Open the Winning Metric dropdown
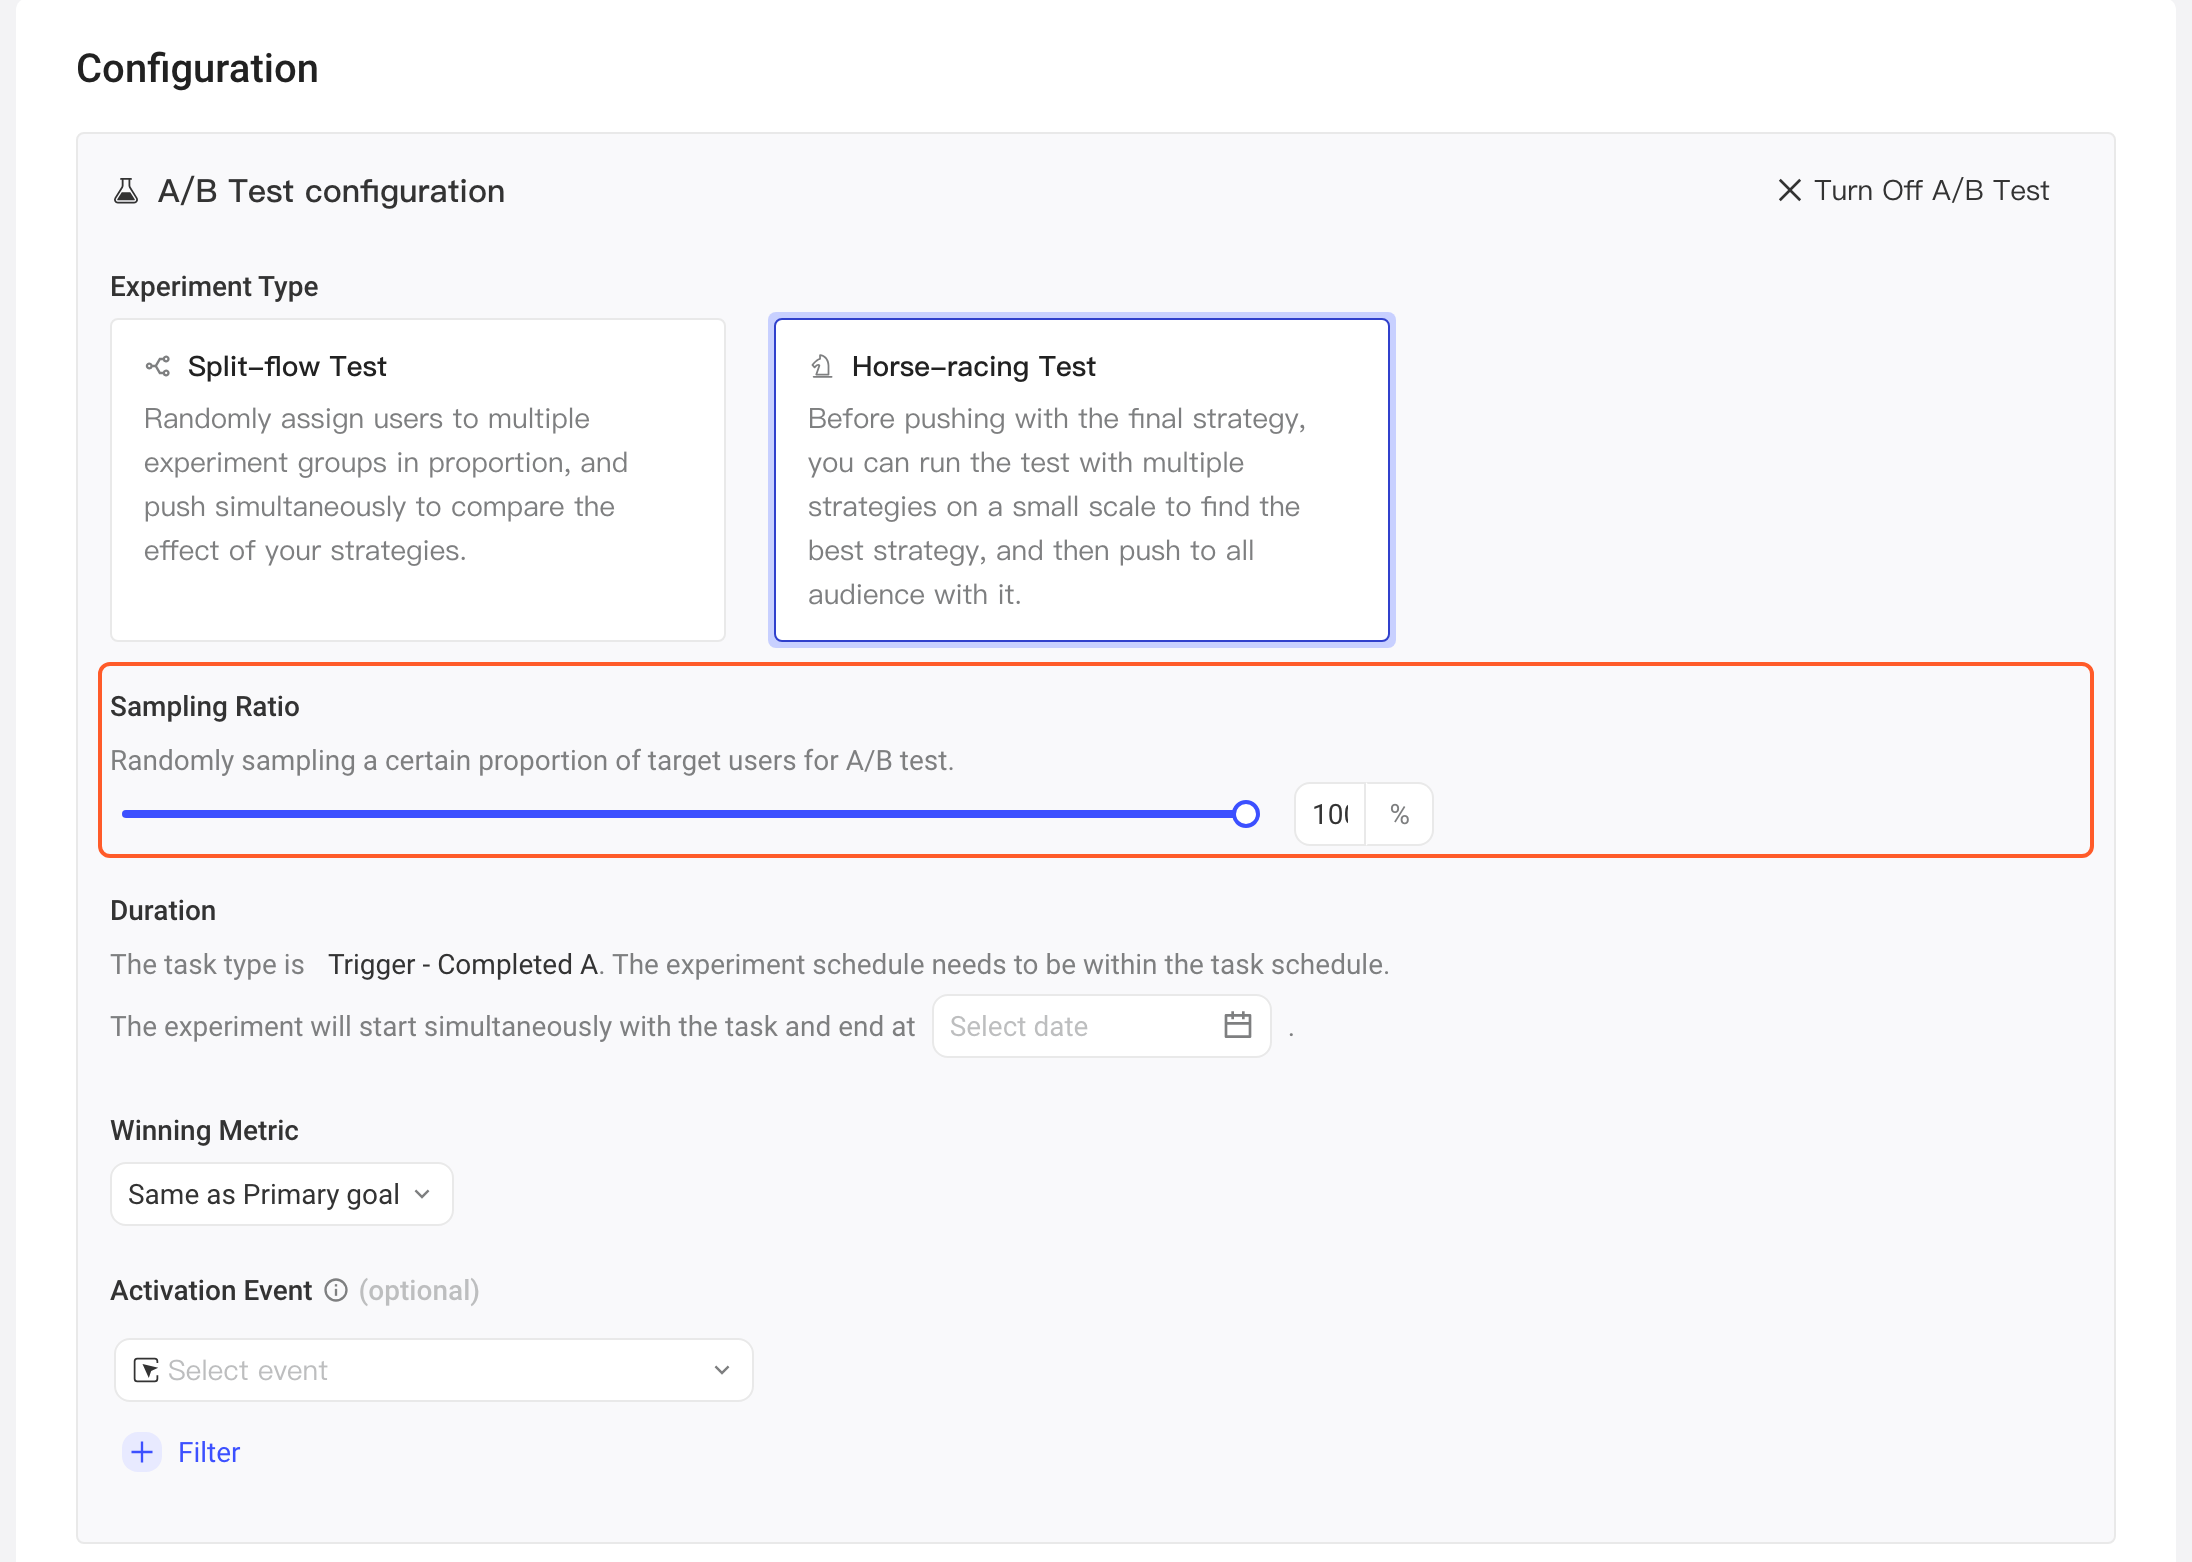 click(282, 1194)
